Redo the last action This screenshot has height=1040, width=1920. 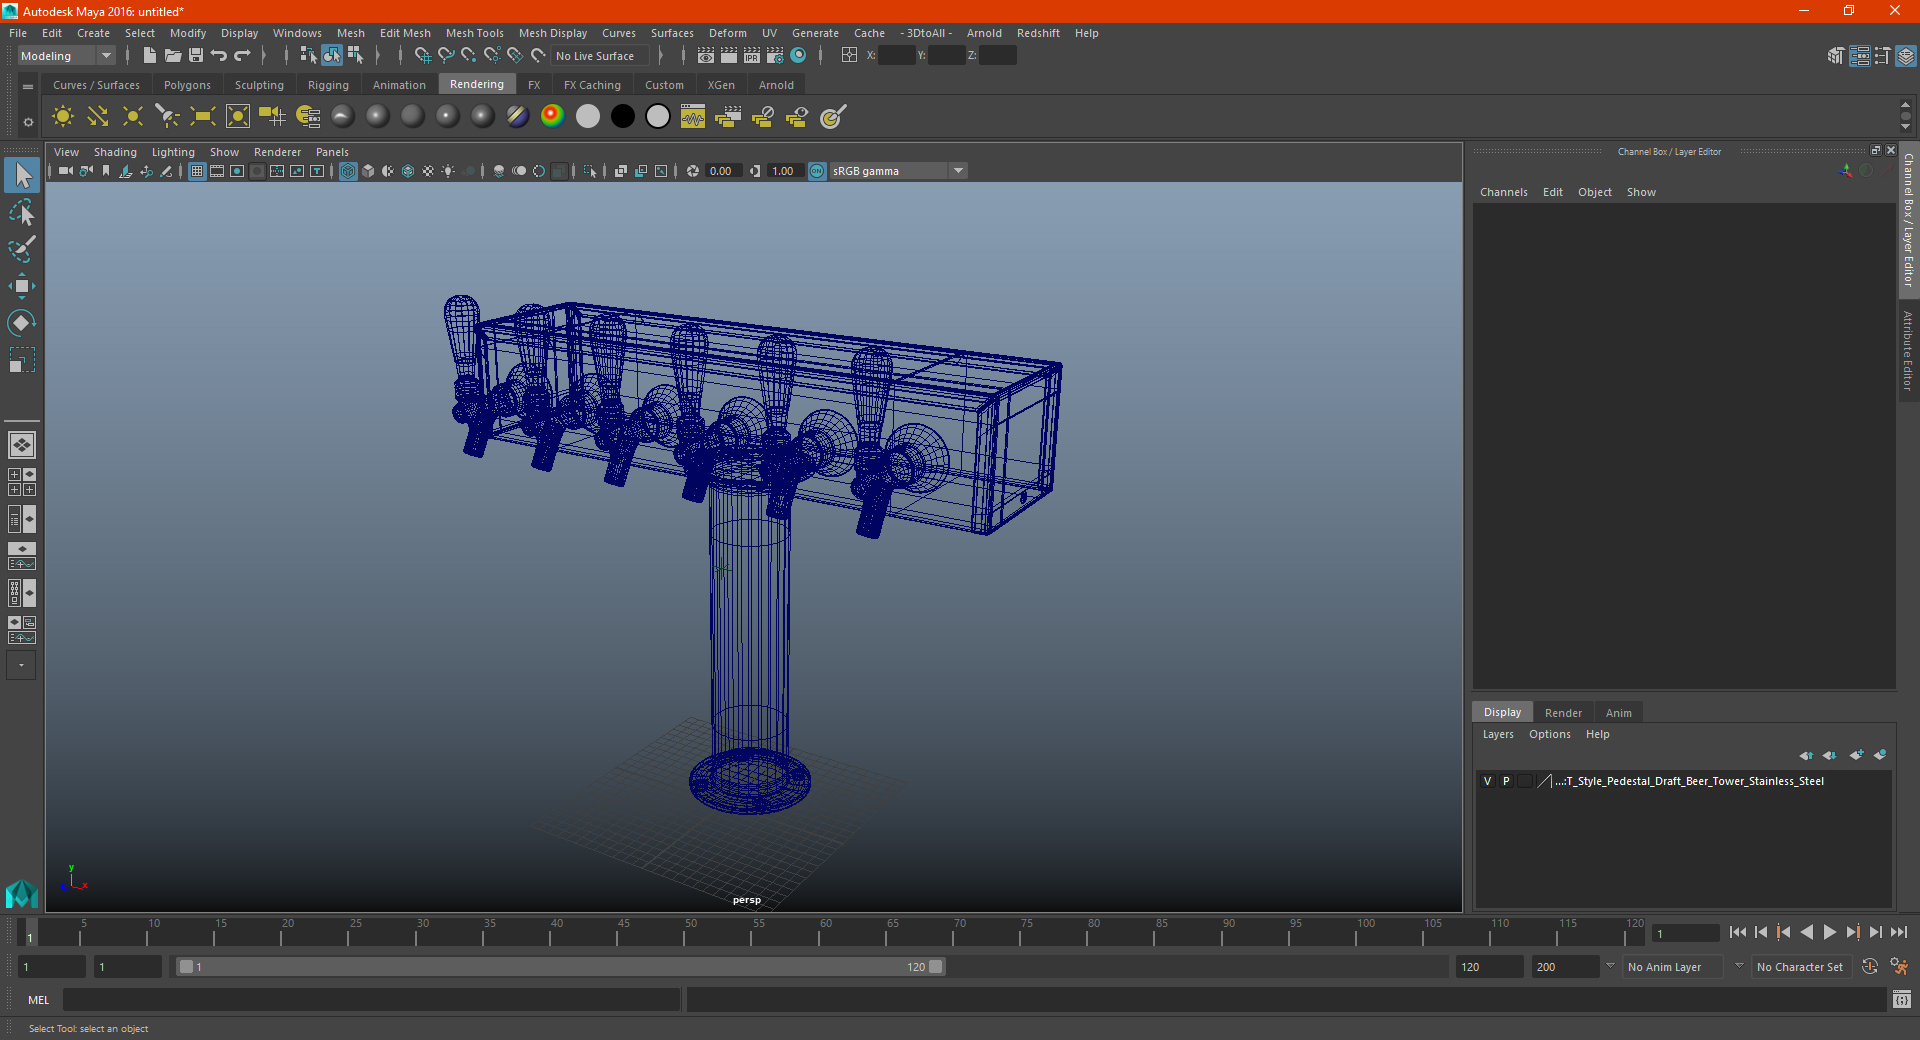(x=242, y=56)
